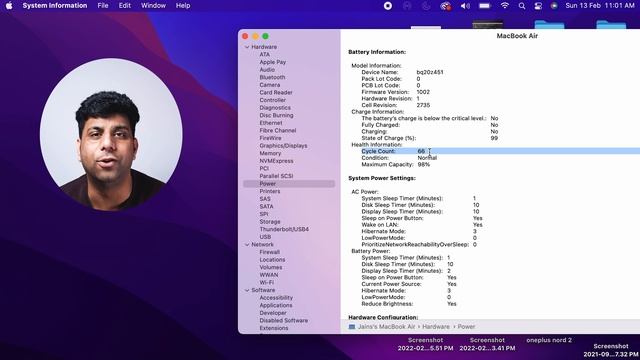640x360 pixels.
Task: Select WWAN under Network
Action: tap(269, 275)
